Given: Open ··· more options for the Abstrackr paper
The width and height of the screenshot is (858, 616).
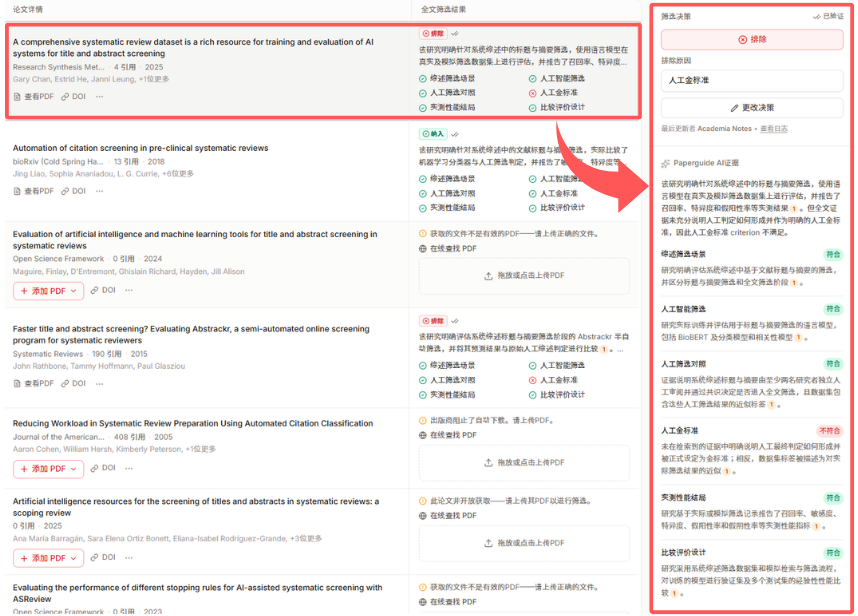Looking at the screenshot, I should [x=99, y=383].
